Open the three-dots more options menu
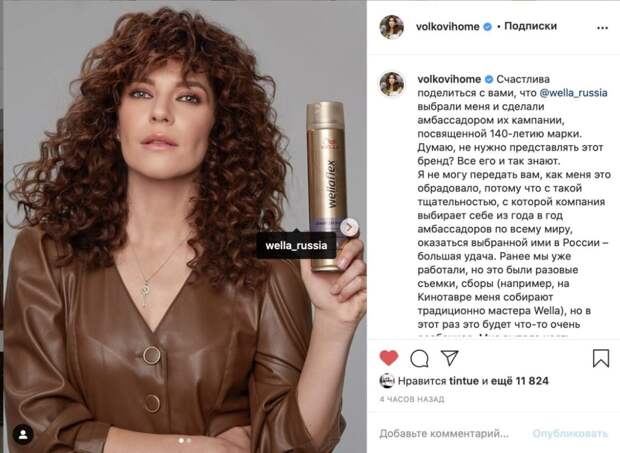The image size is (620, 453). 602,28
